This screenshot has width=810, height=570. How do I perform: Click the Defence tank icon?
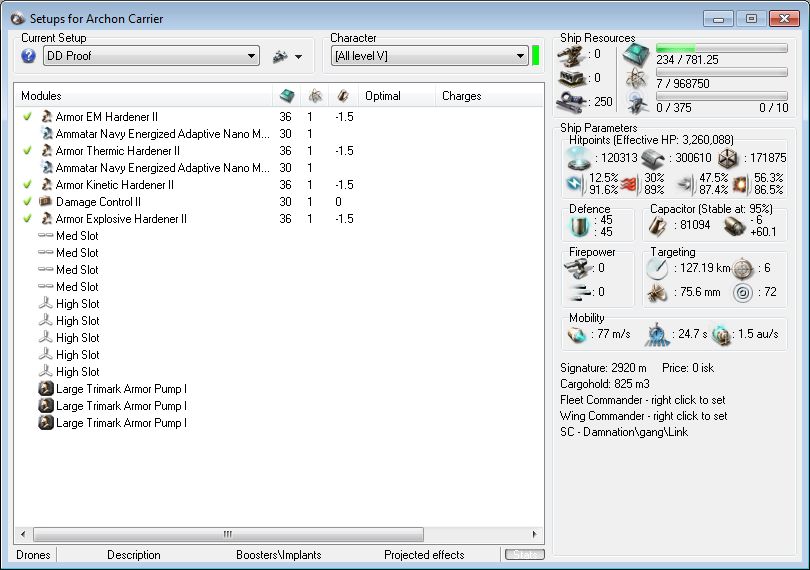click(579, 226)
